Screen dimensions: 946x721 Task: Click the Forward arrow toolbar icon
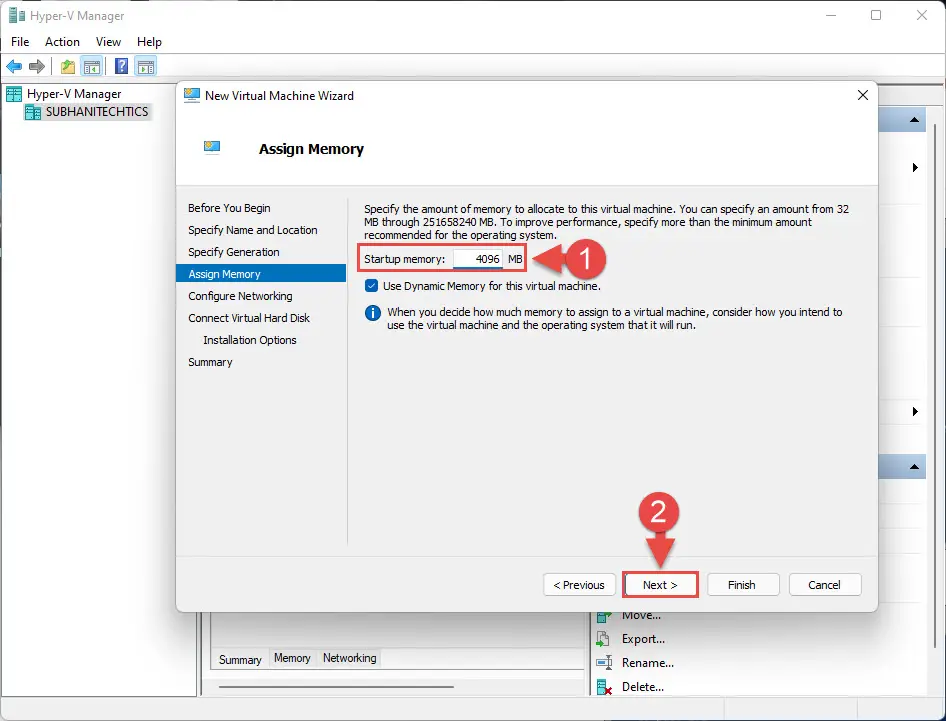(37, 66)
